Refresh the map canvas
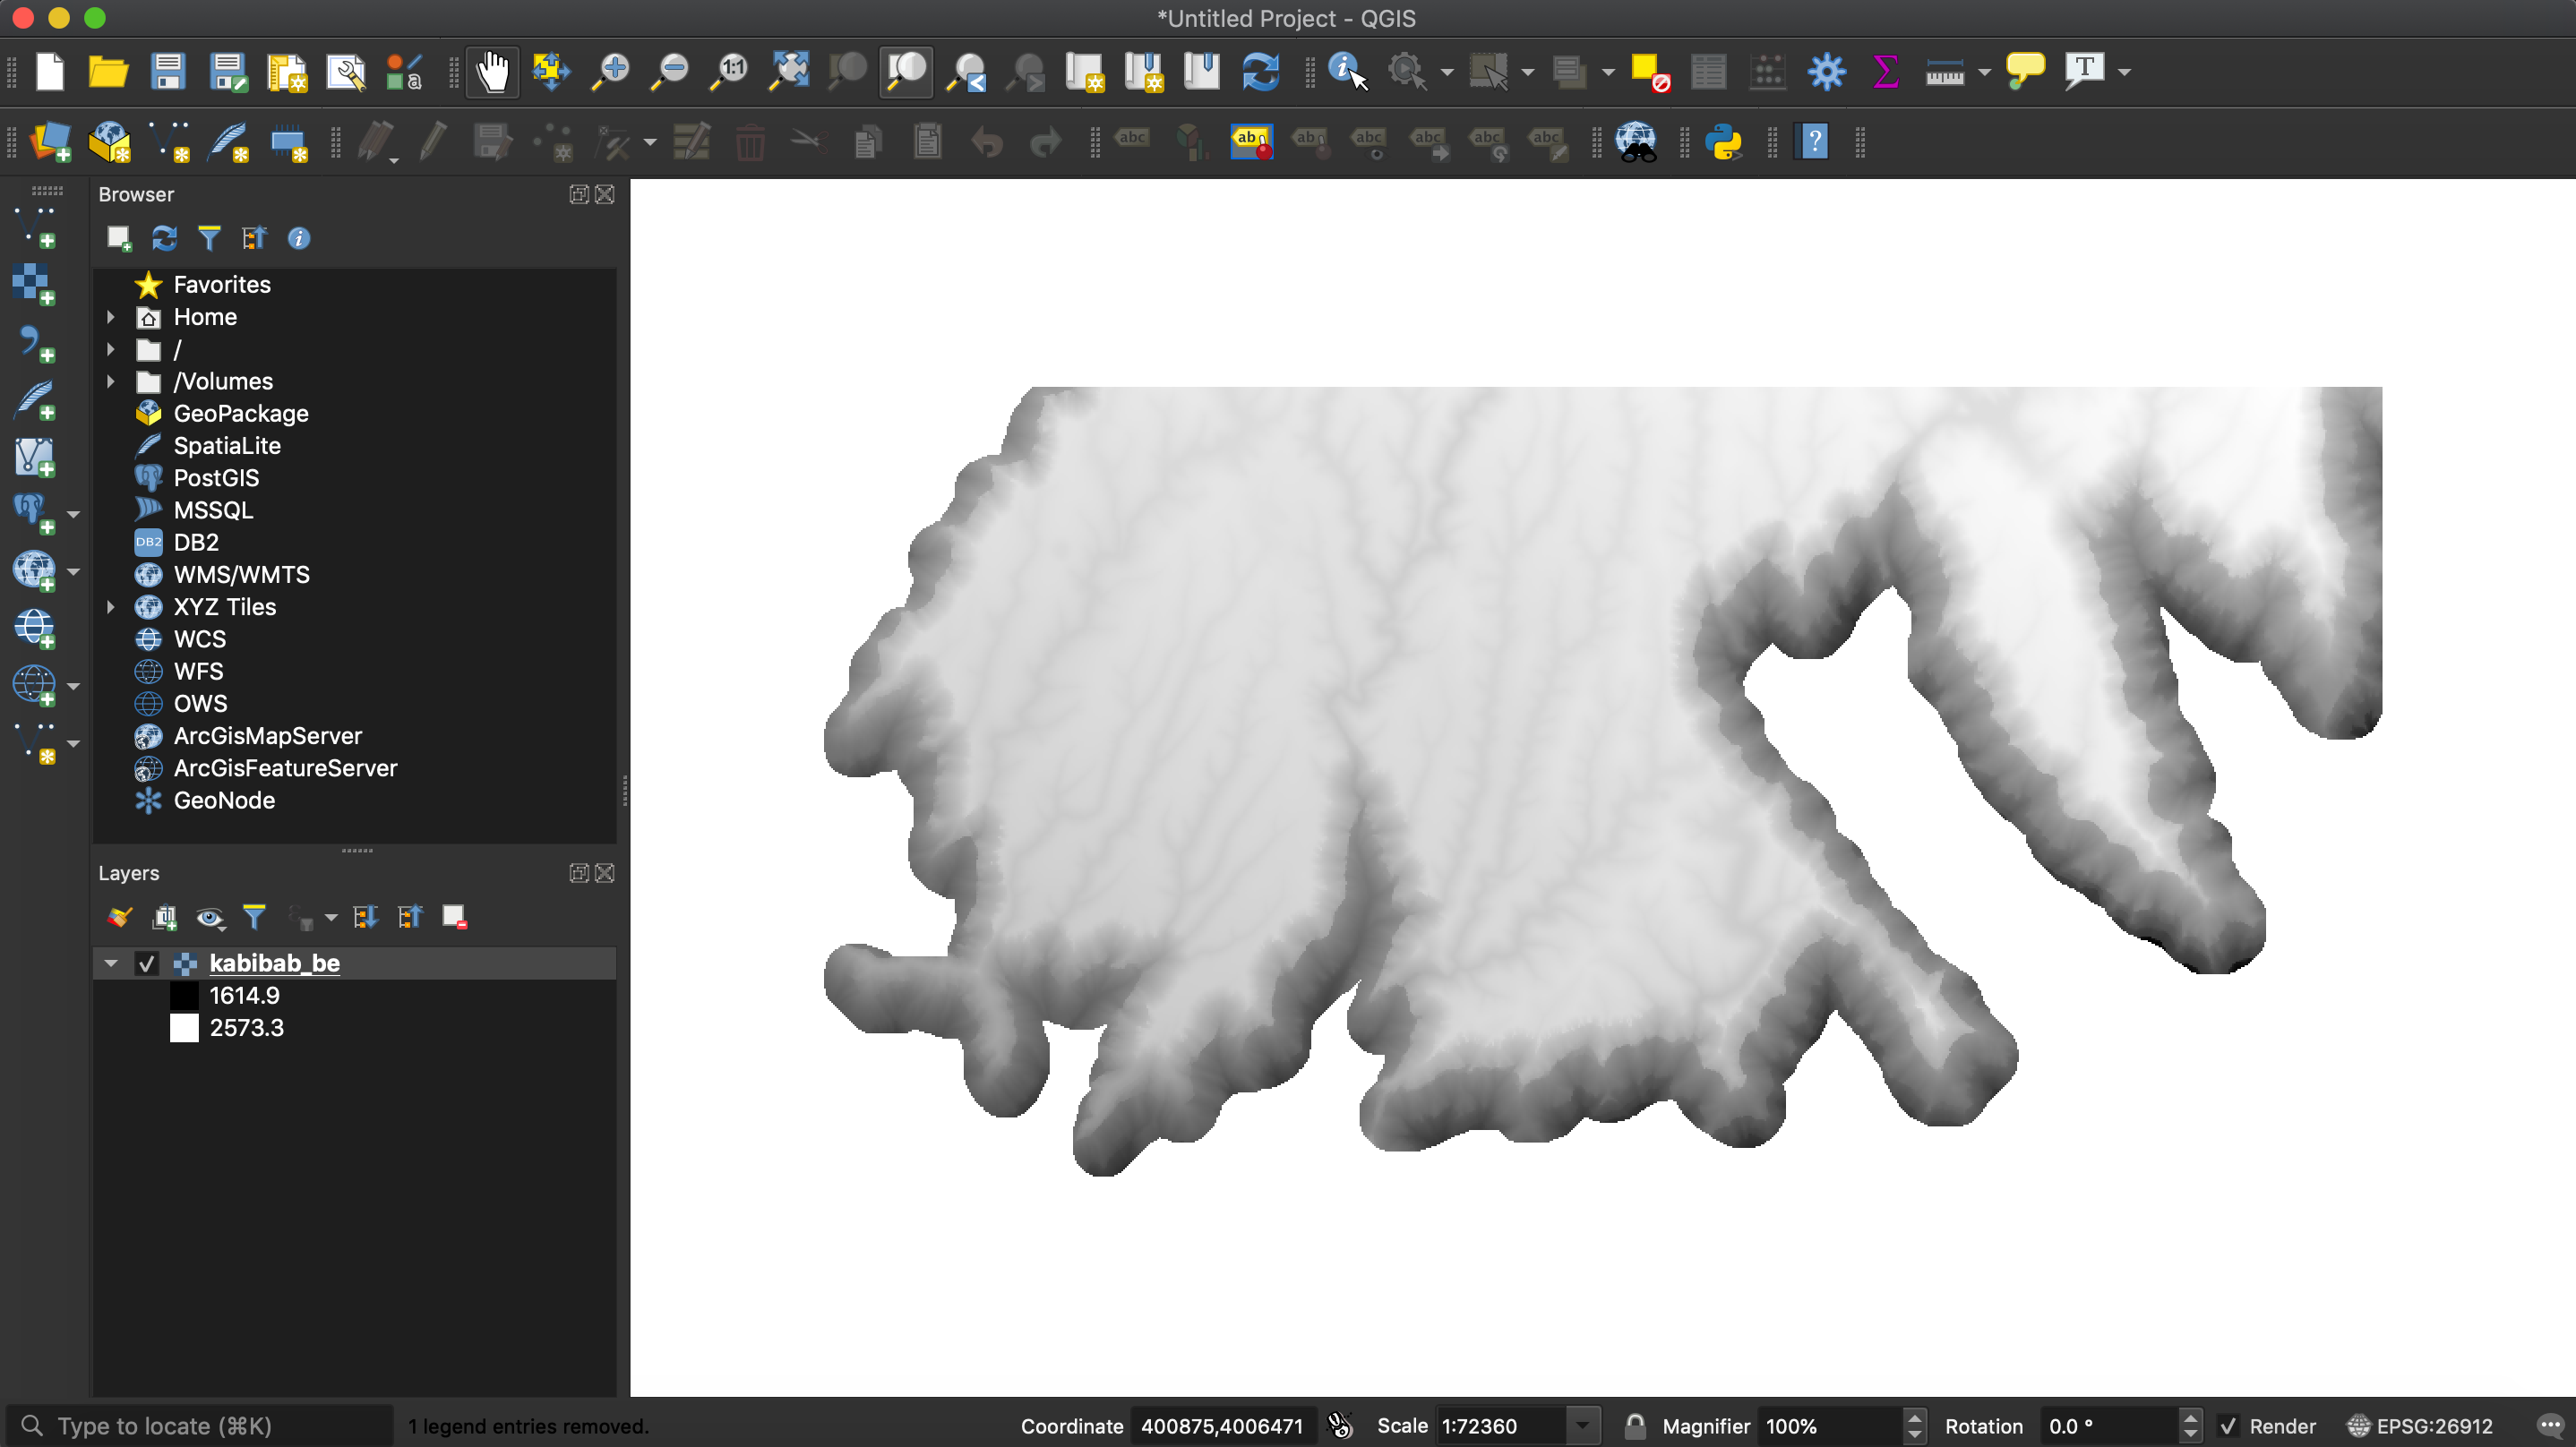Image resolution: width=2576 pixels, height=1447 pixels. [1260, 71]
